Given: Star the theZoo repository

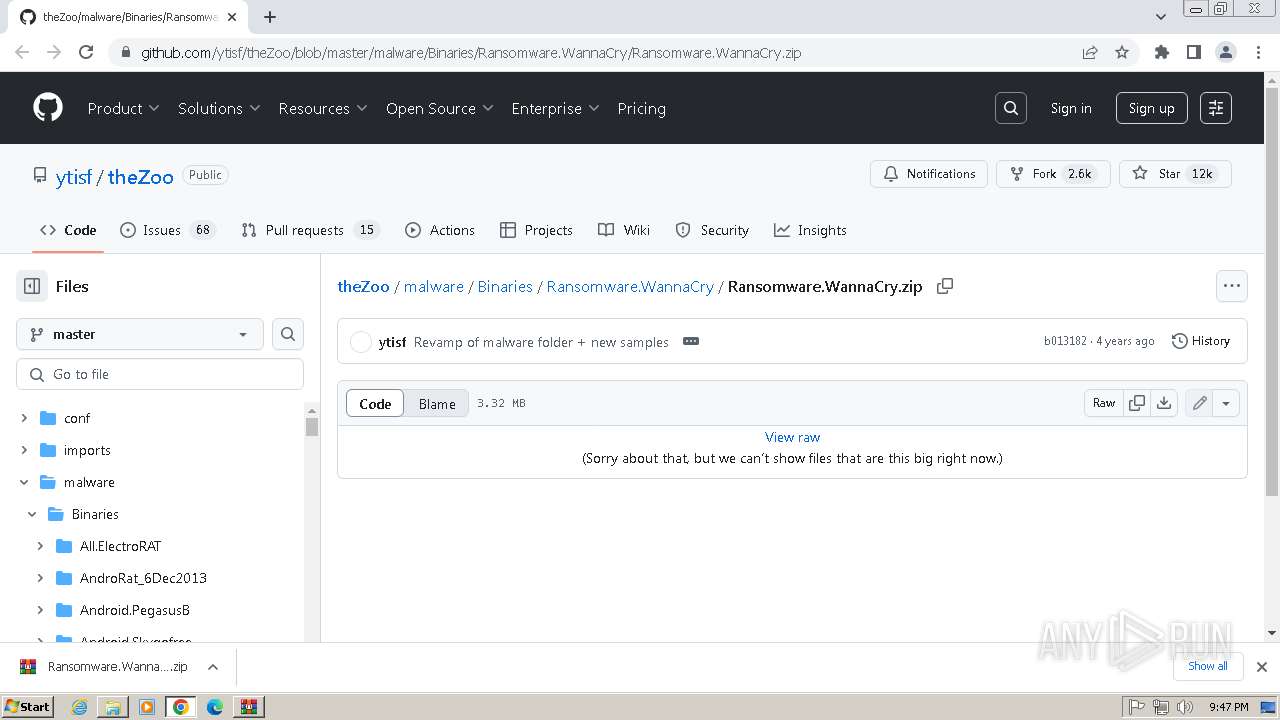Looking at the screenshot, I should point(1175,174).
